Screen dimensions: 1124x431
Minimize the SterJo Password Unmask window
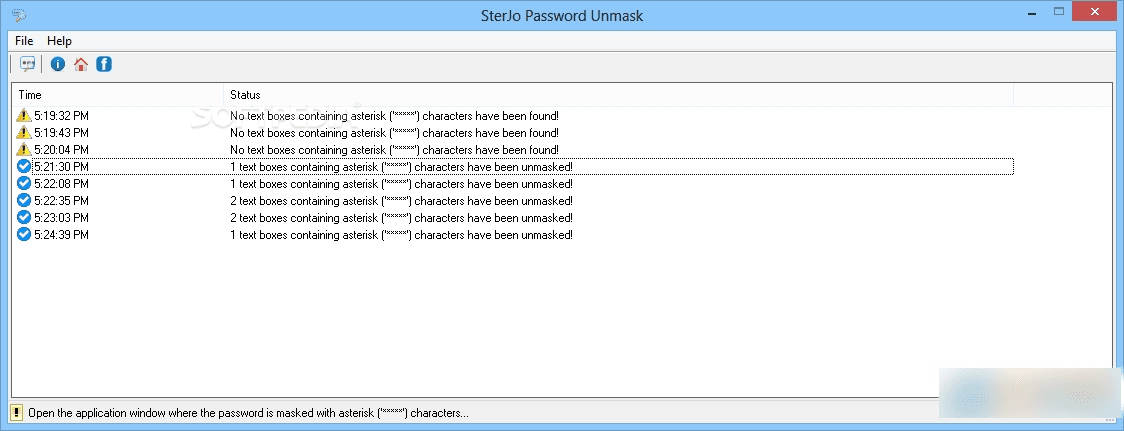(x=1030, y=12)
